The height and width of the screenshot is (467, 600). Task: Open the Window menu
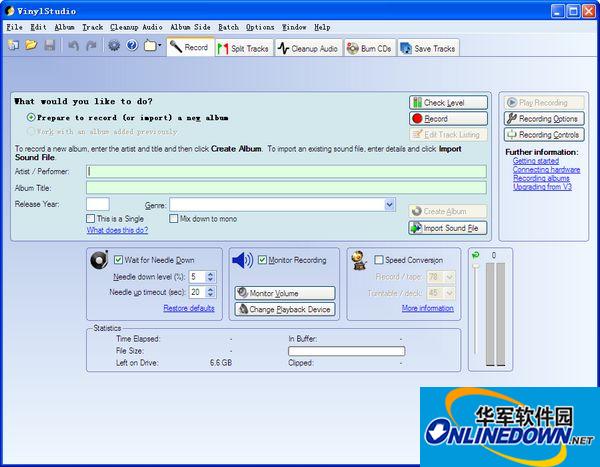tap(294, 27)
